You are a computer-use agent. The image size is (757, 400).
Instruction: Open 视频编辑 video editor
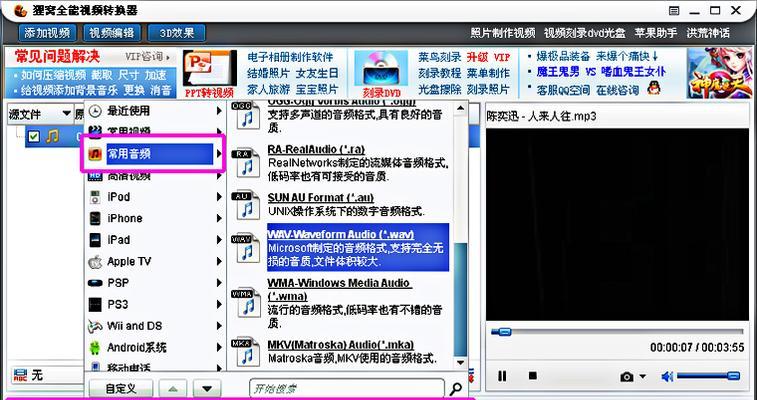tap(112, 33)
